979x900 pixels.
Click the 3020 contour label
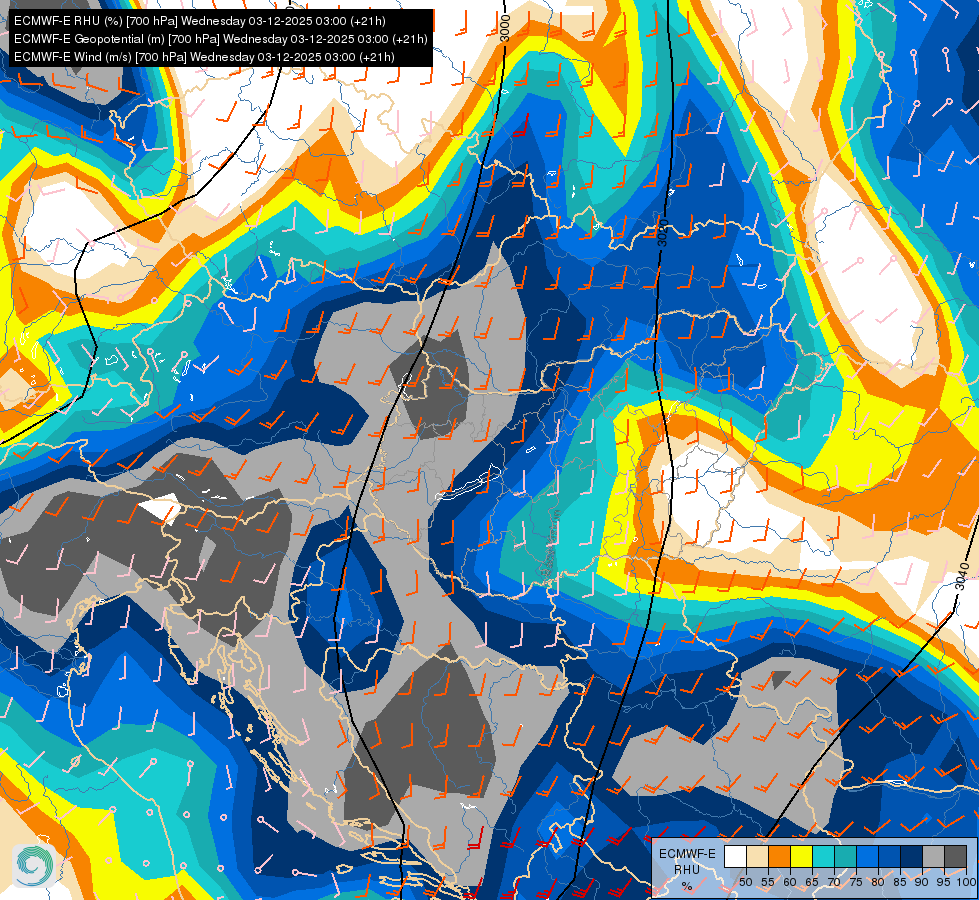click(663, 232)
